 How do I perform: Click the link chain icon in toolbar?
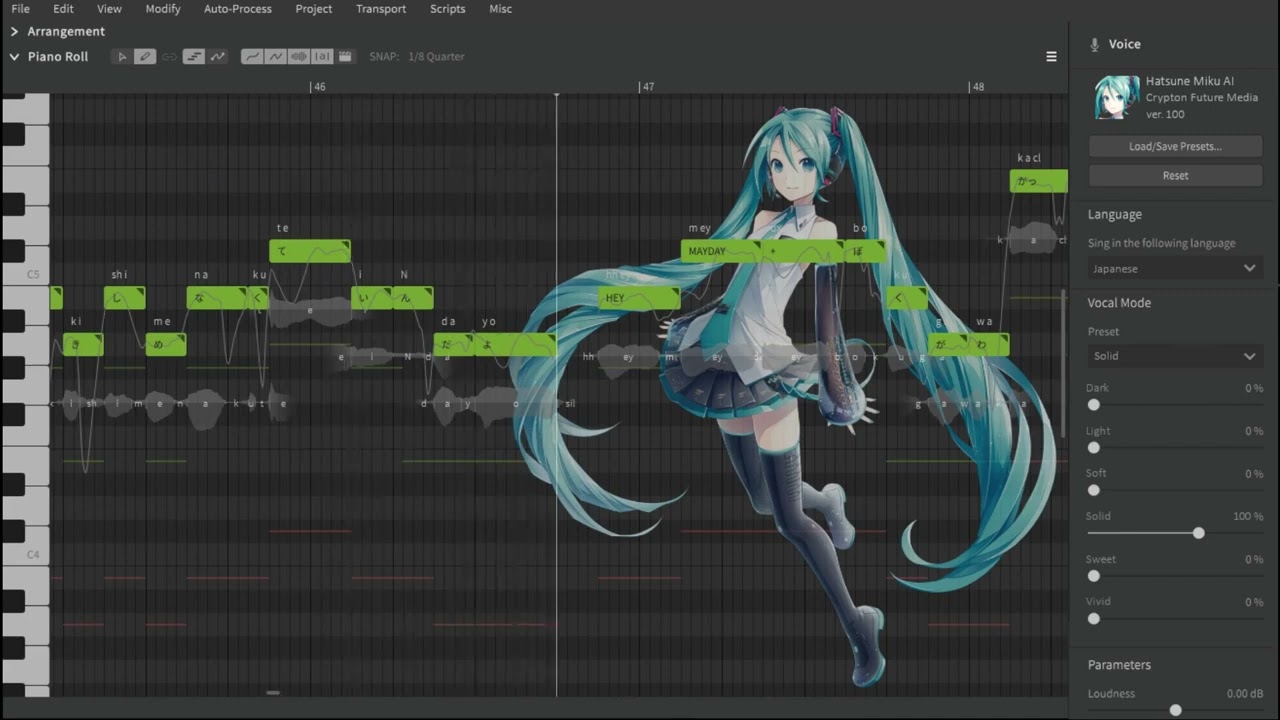tap(169, 57)
